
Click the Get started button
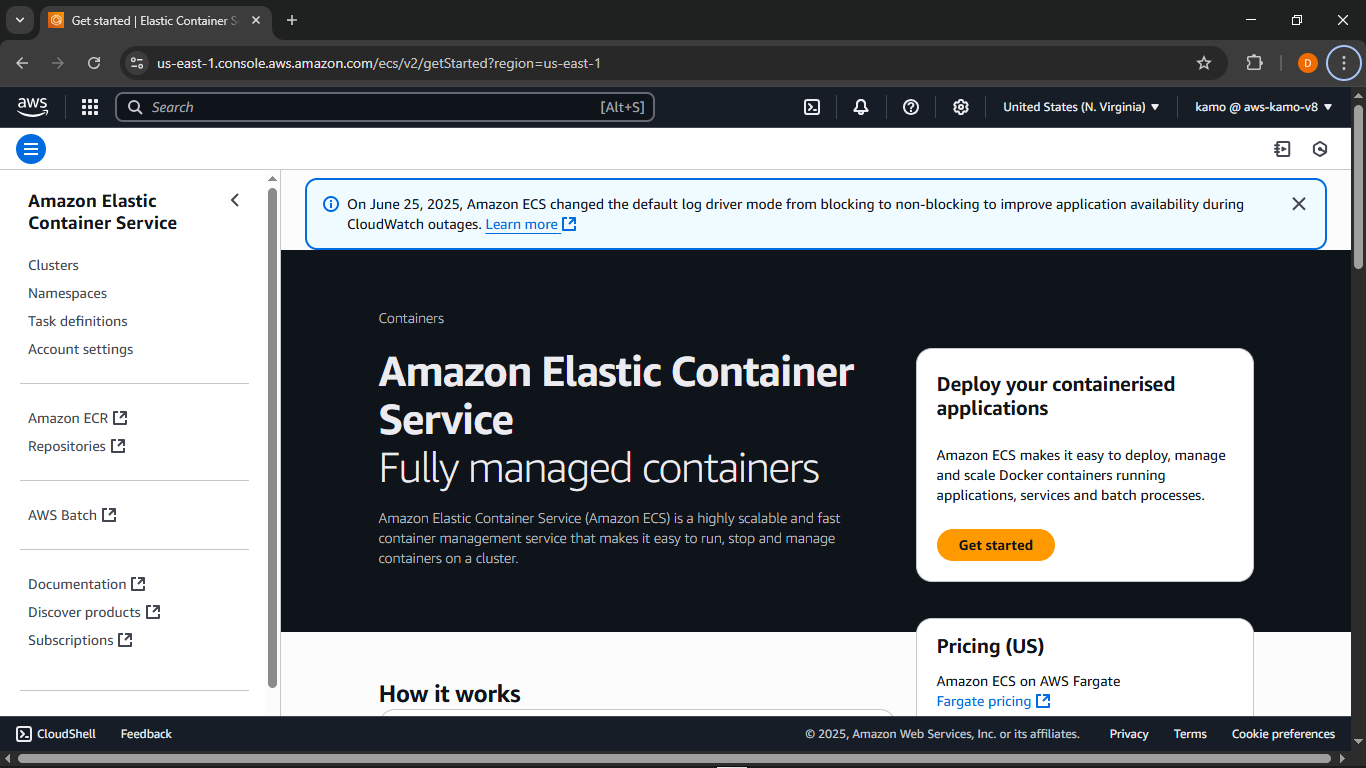coord(995,545)
